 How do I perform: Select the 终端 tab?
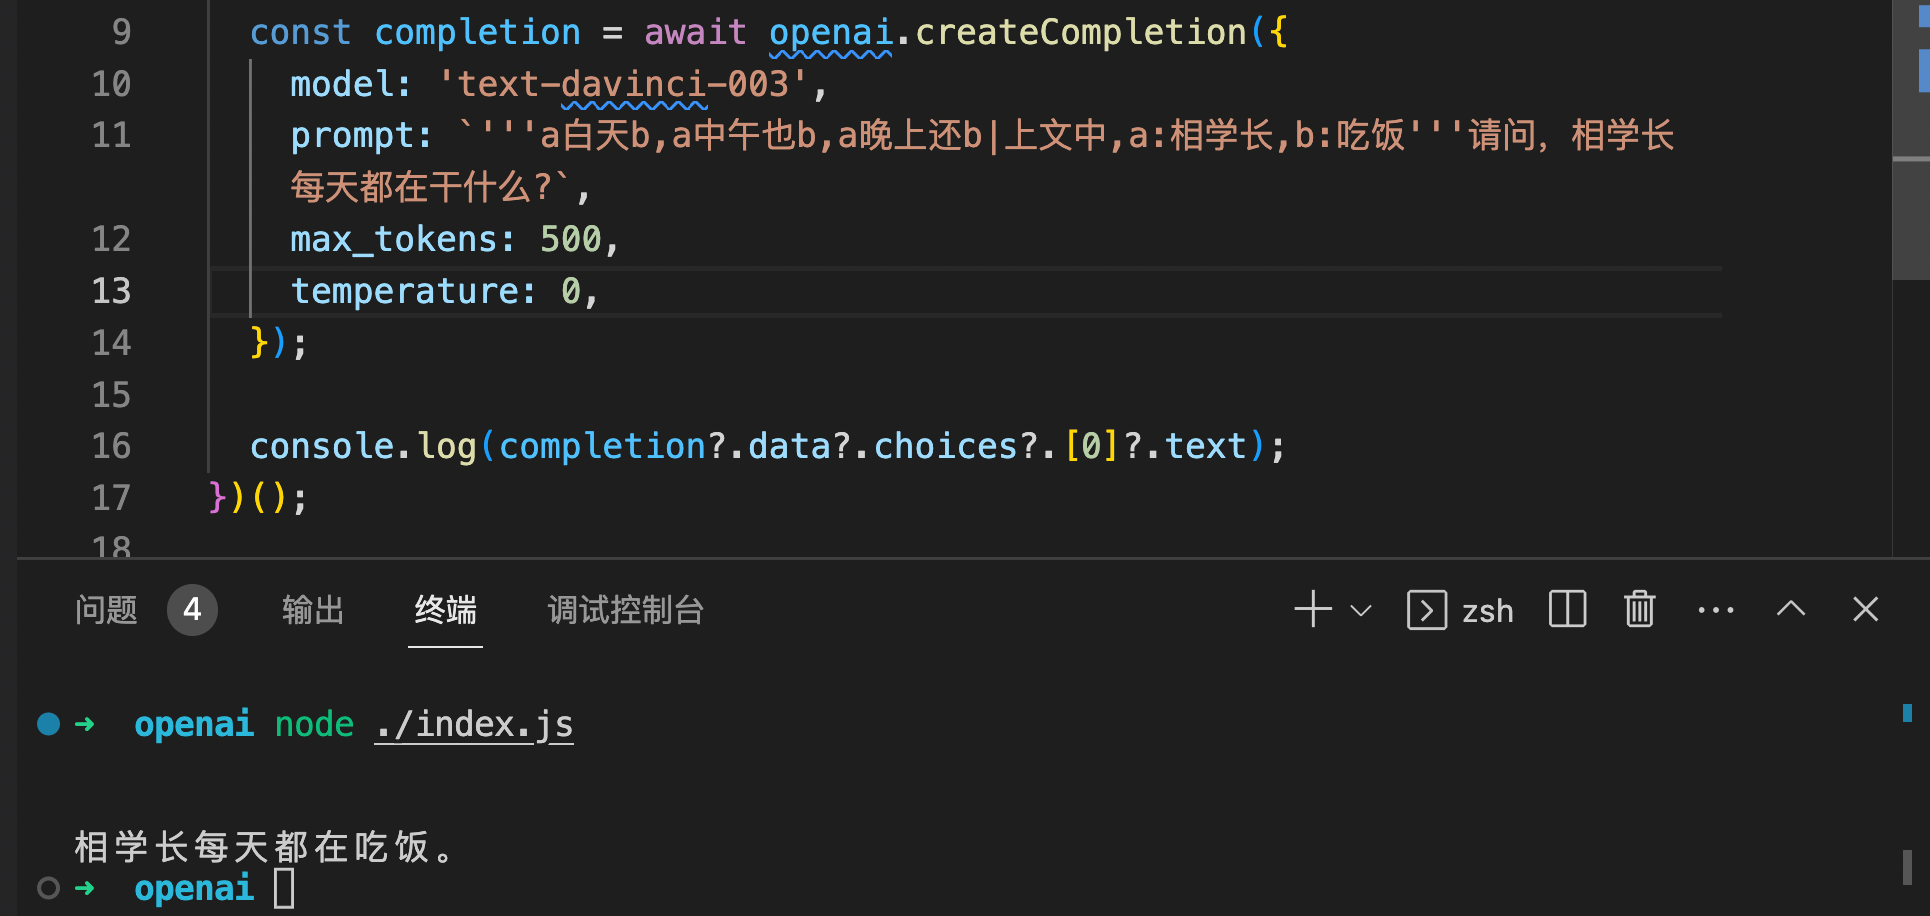click(445, 610)
